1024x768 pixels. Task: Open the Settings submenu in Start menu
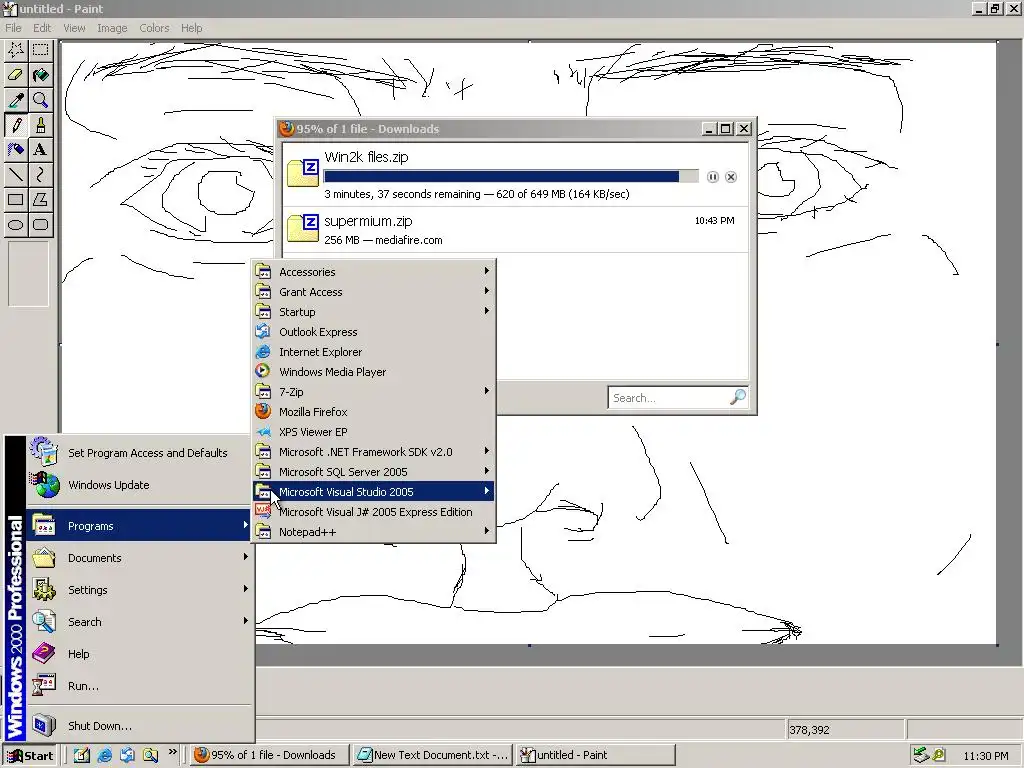139,590
